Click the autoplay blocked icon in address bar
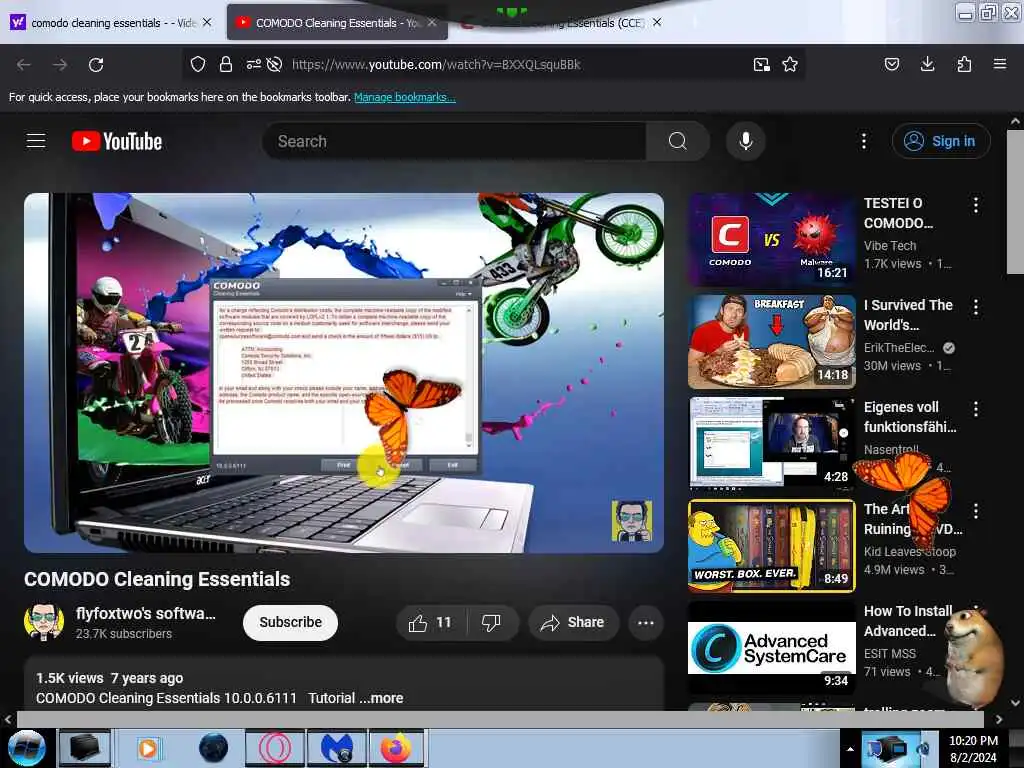 275,64
